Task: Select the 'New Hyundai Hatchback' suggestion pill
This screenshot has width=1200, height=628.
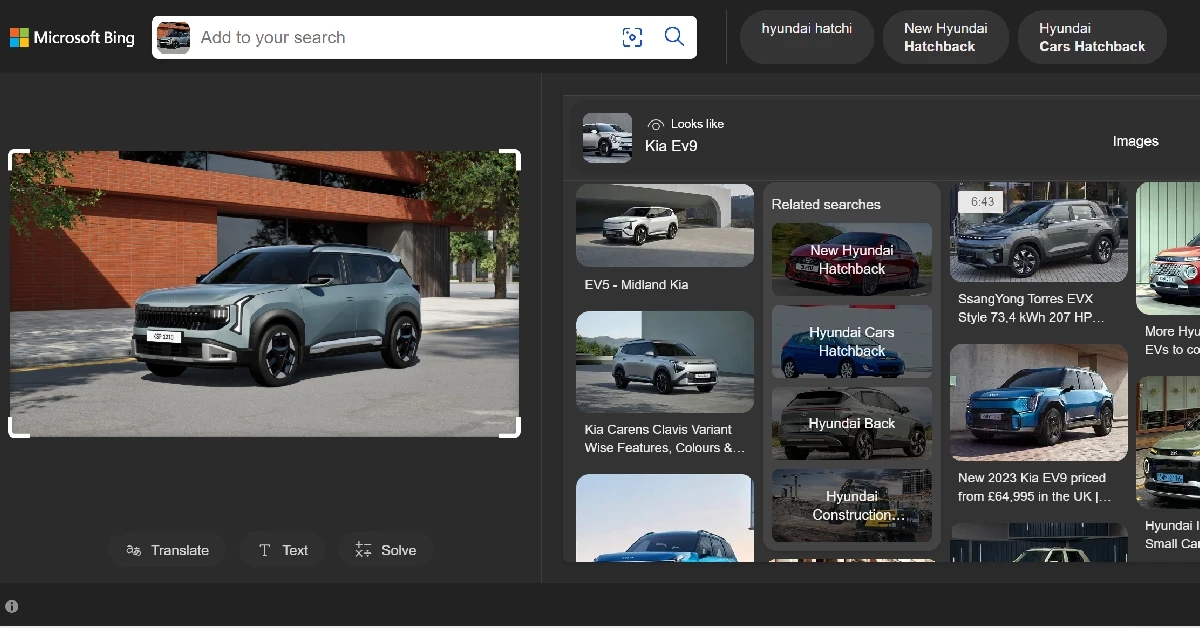Action: click(945, 37)
